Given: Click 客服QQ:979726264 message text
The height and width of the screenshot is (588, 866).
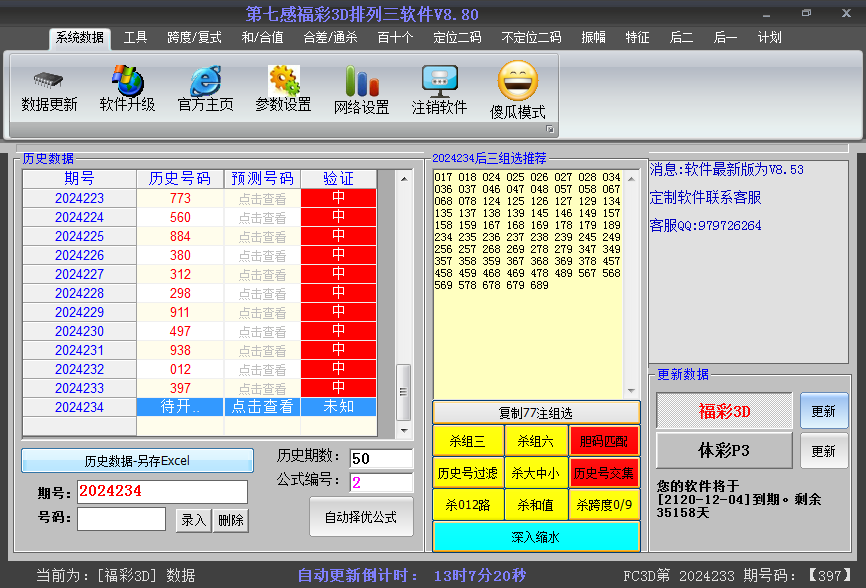Looking at the screenshot, I should click(x=705, y=225).
